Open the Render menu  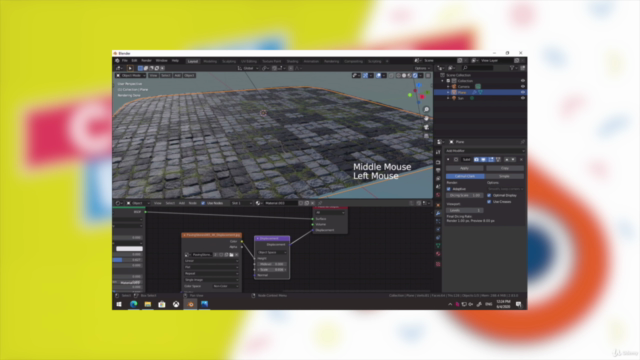pyautogui.click(x=146, y=60)
